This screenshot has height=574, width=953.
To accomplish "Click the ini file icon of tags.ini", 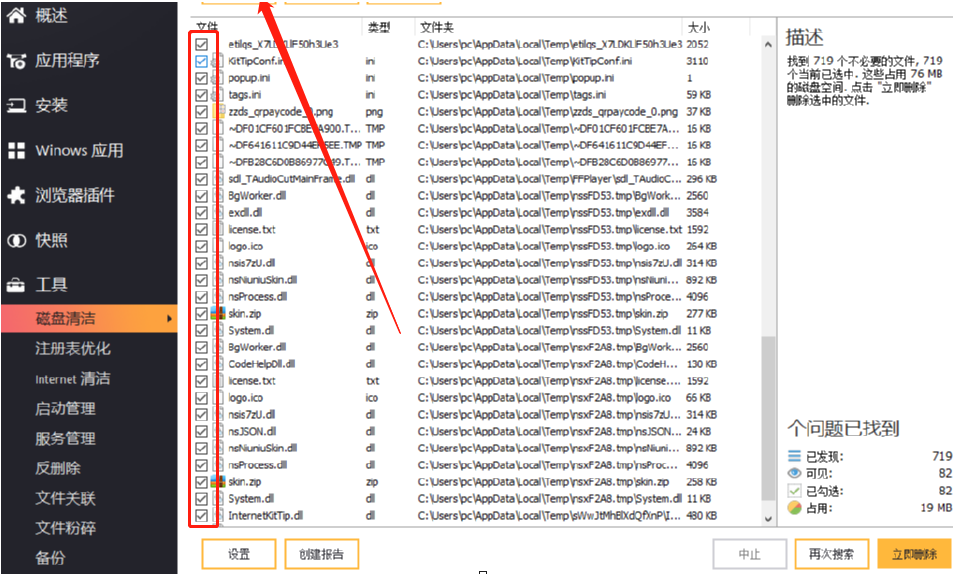I will pos(218,95).
